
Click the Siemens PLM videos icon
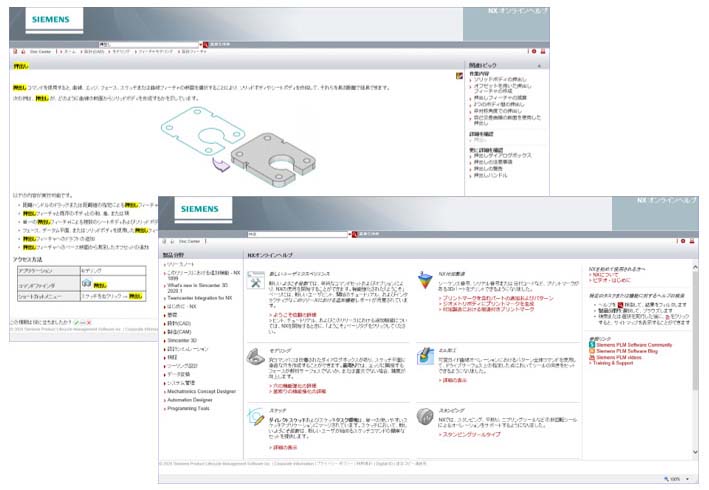(591, 357)
